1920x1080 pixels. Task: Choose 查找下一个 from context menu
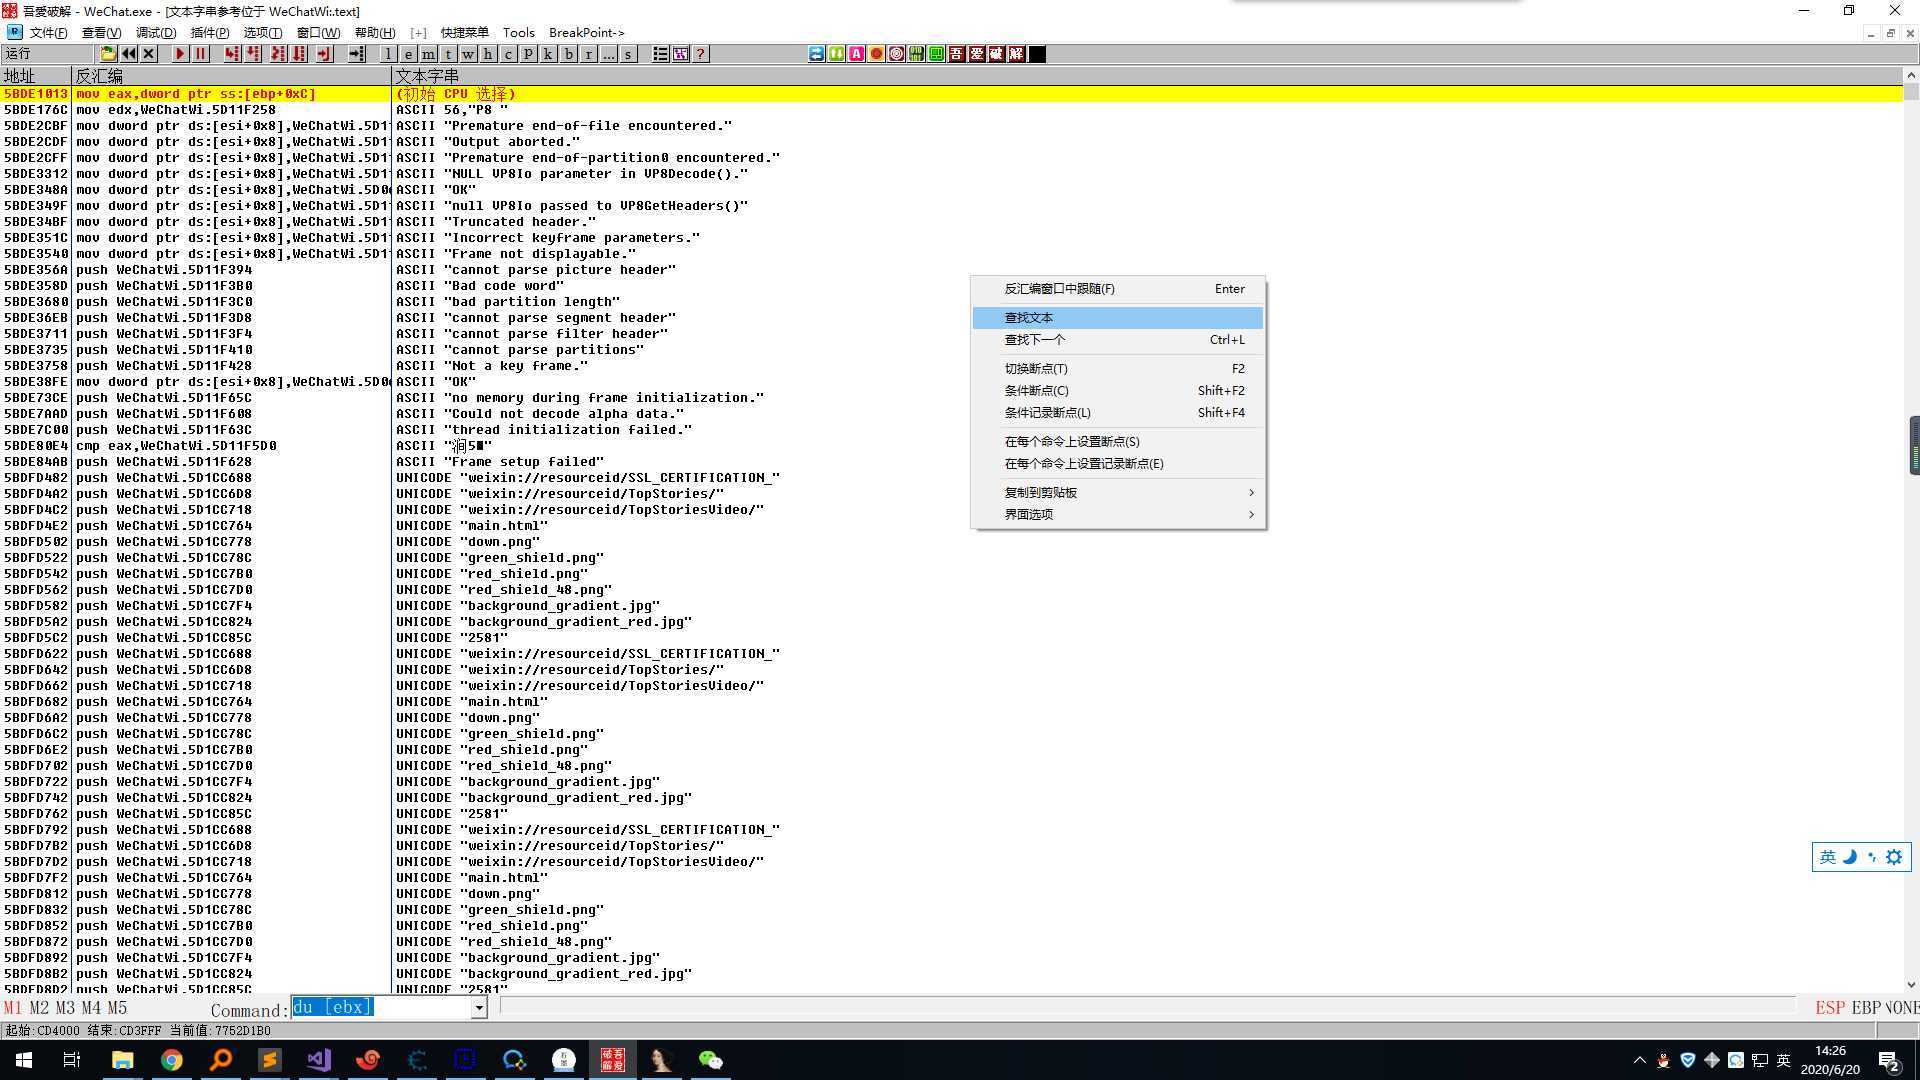pos(1118,340)
